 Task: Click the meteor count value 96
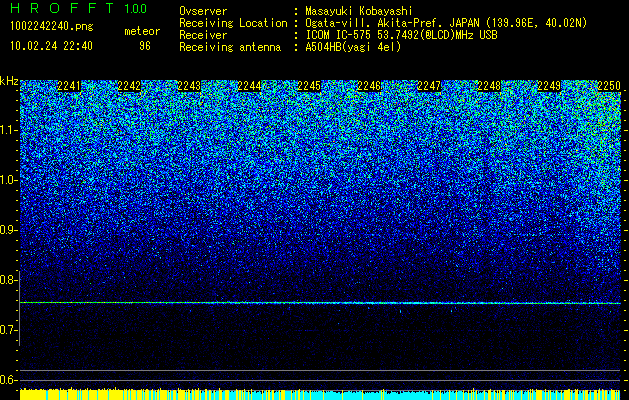point(145,46)
